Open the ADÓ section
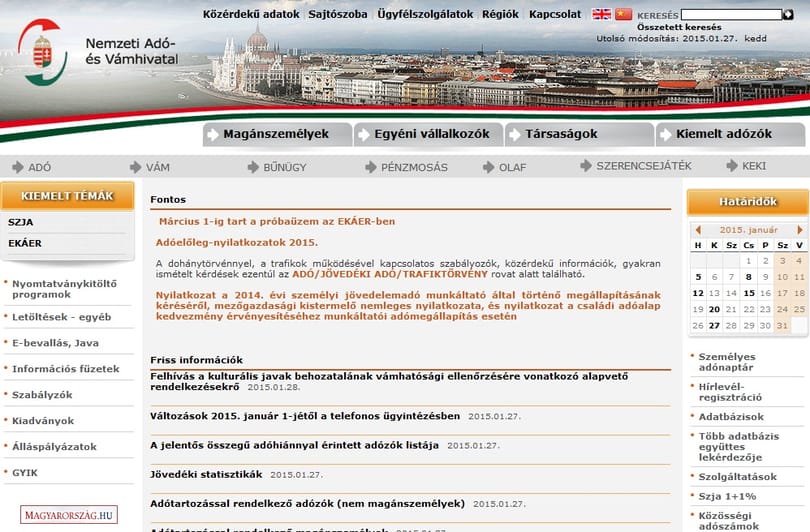Viewport: 810px width, 532px height. pyautogui.click(x=39, y=167)
